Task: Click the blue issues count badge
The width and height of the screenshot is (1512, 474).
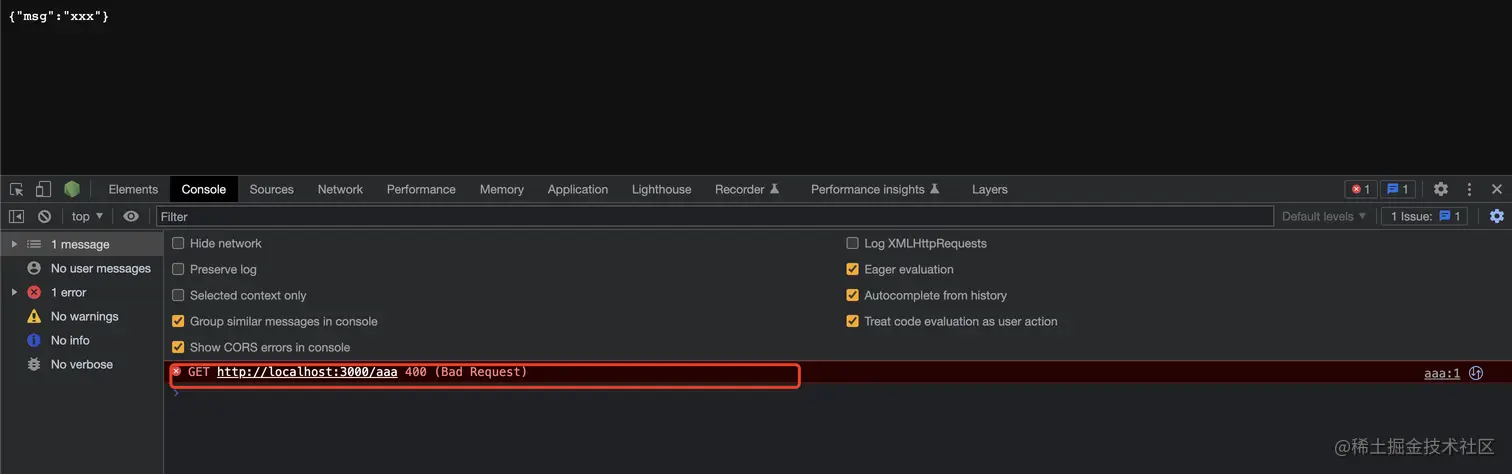Action: coord(1398,189)
